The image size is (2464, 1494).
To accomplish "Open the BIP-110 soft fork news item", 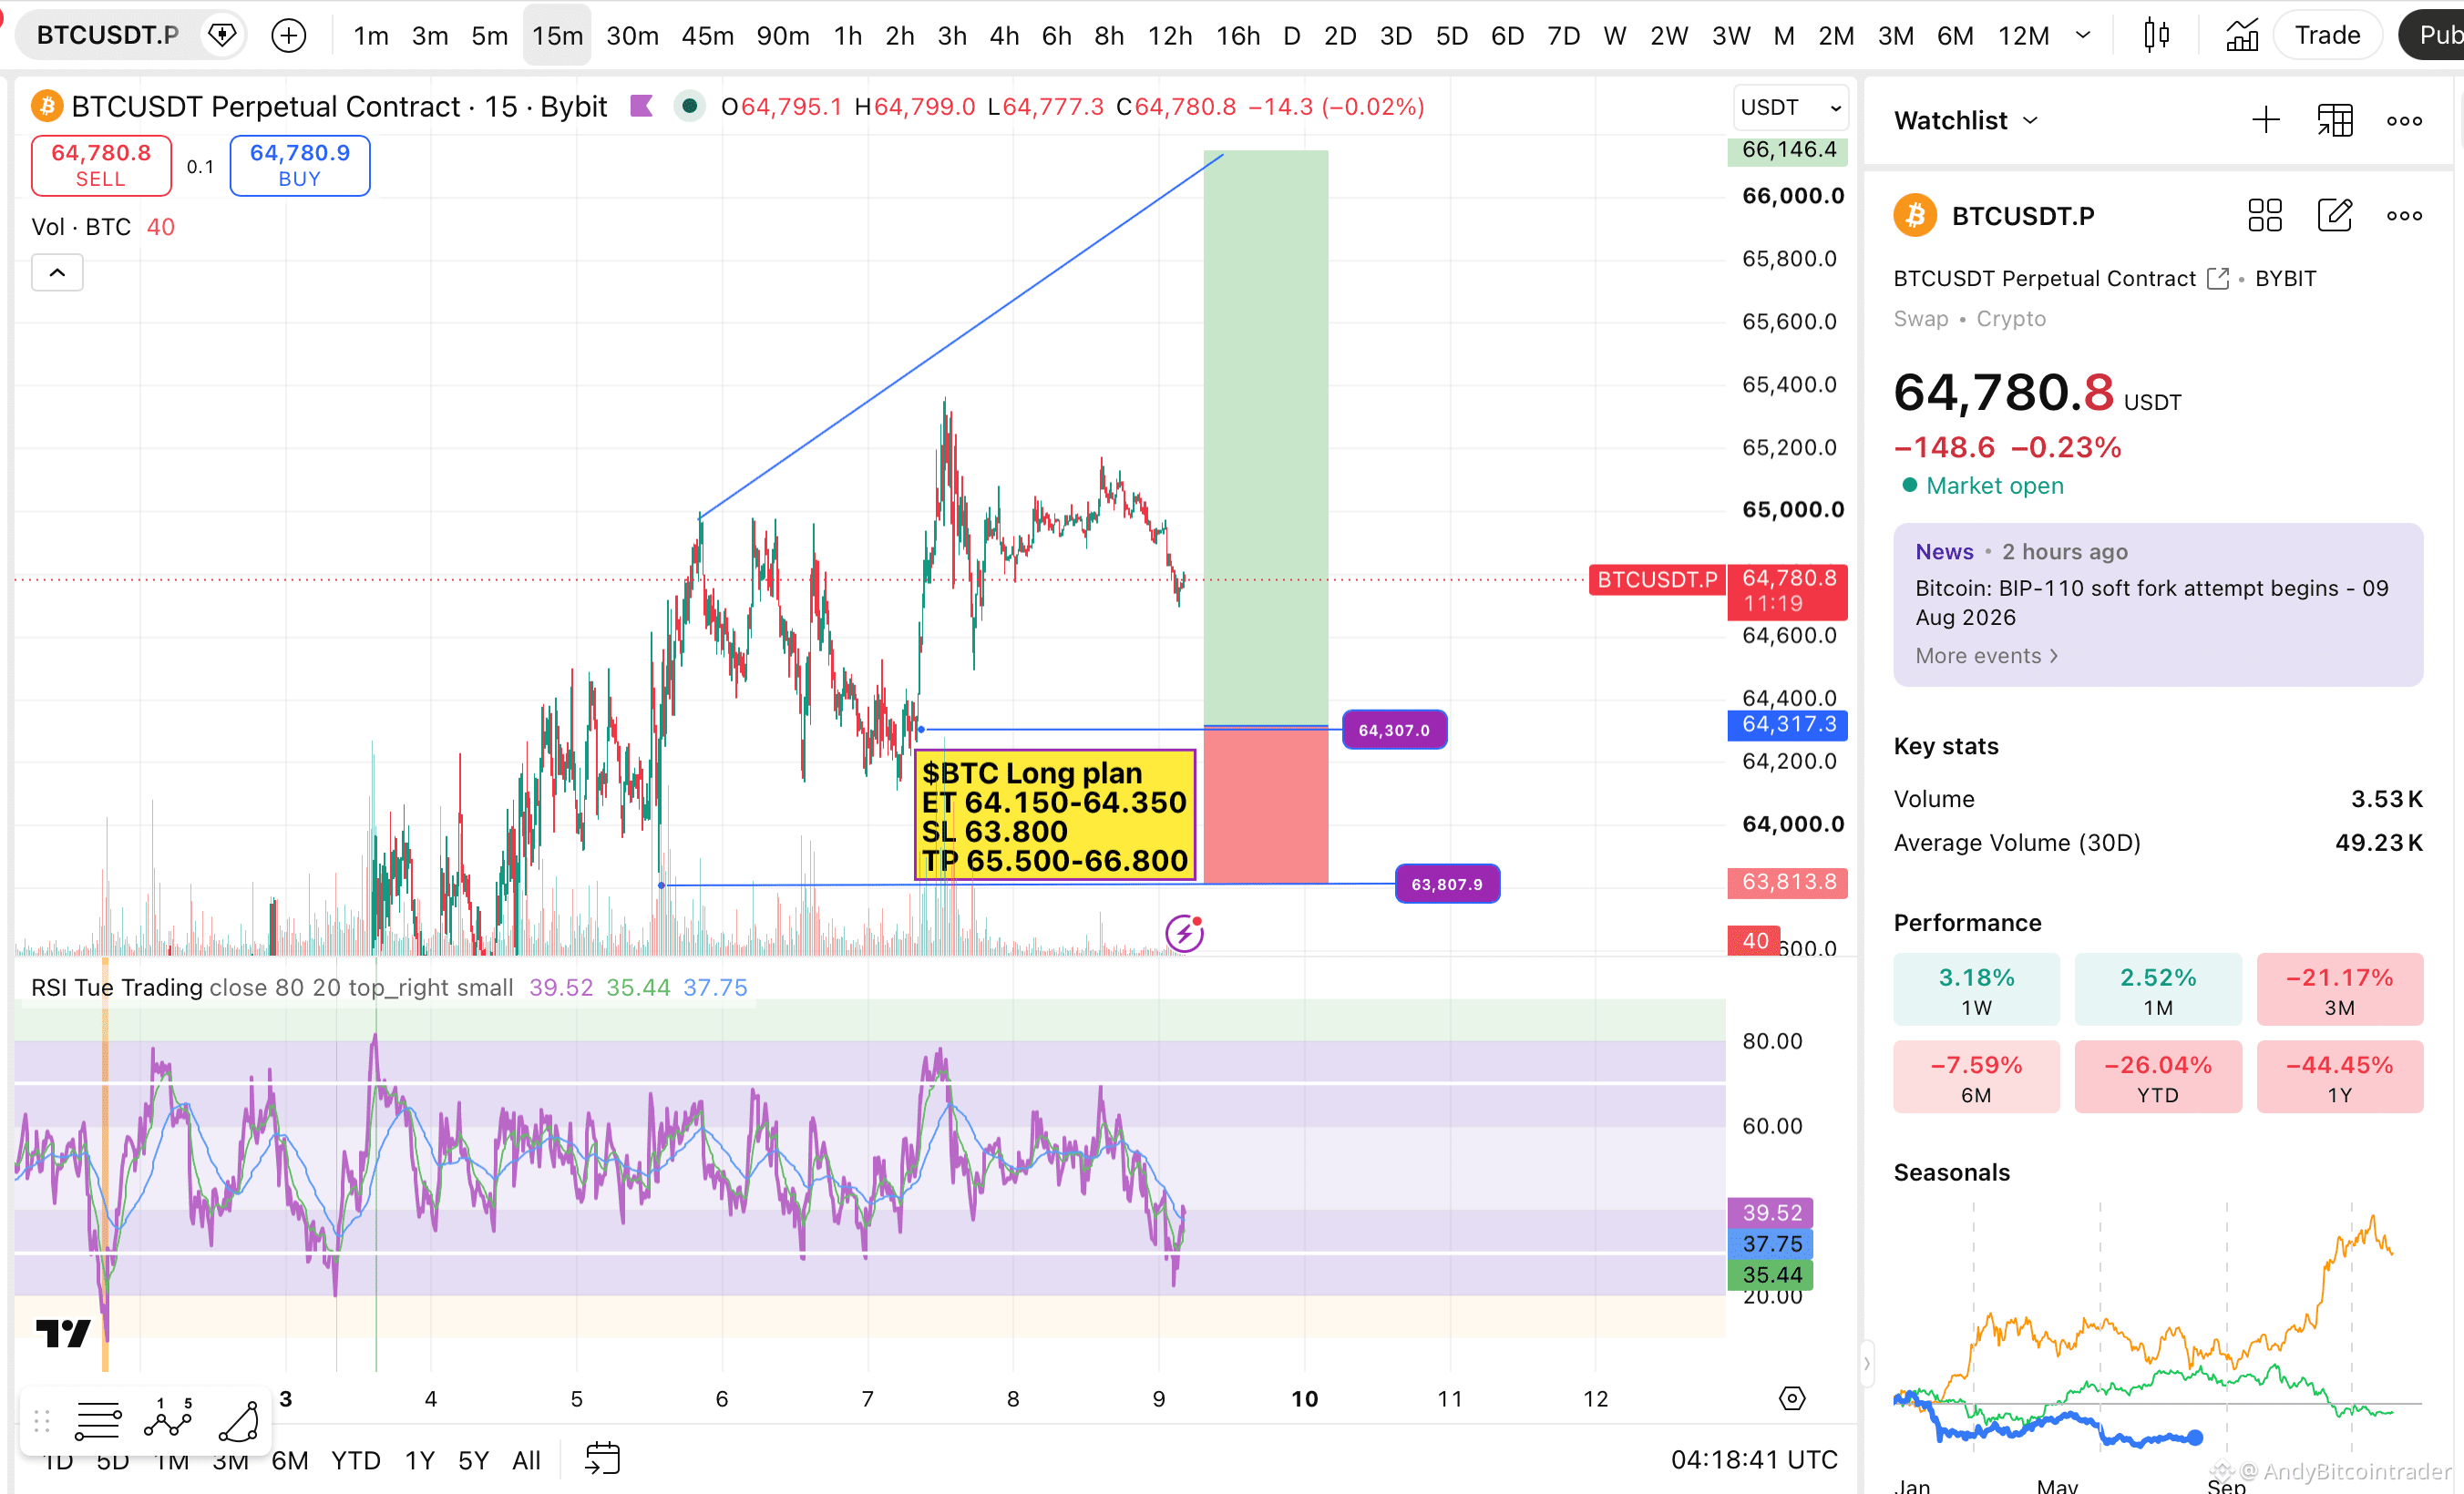I will (2151, 602).
